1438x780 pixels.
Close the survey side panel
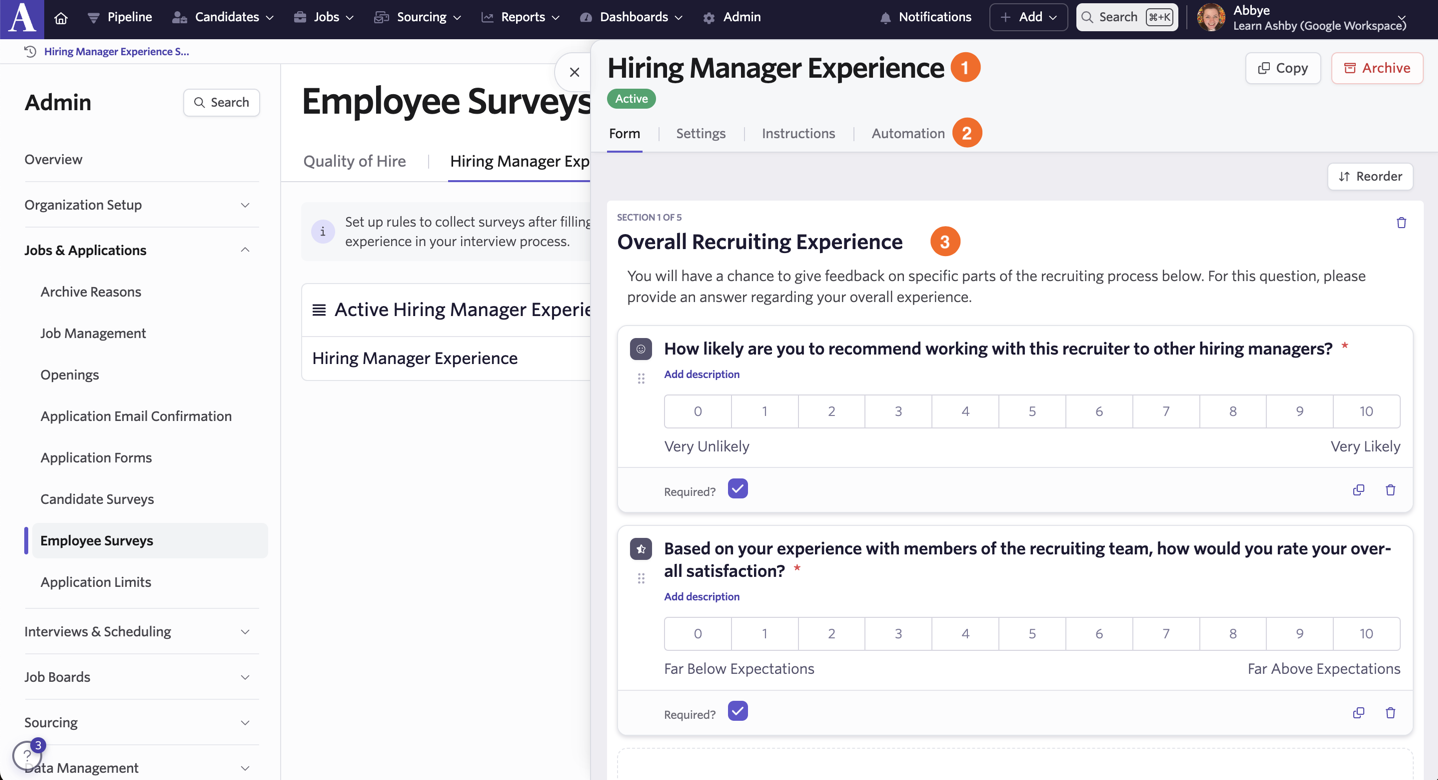(574, 72)
